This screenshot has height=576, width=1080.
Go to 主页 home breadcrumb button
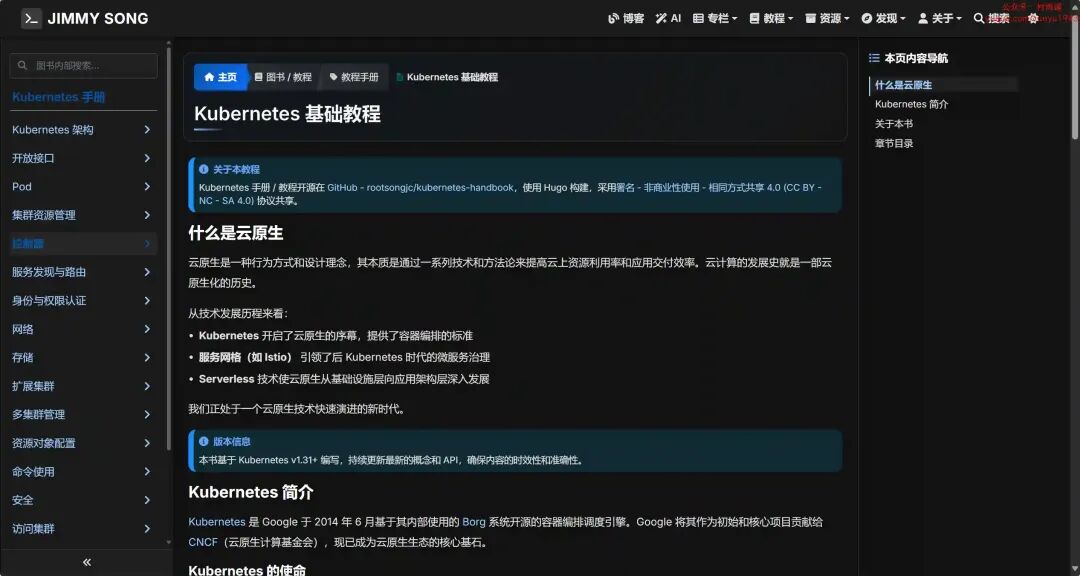tap(220, 77)
